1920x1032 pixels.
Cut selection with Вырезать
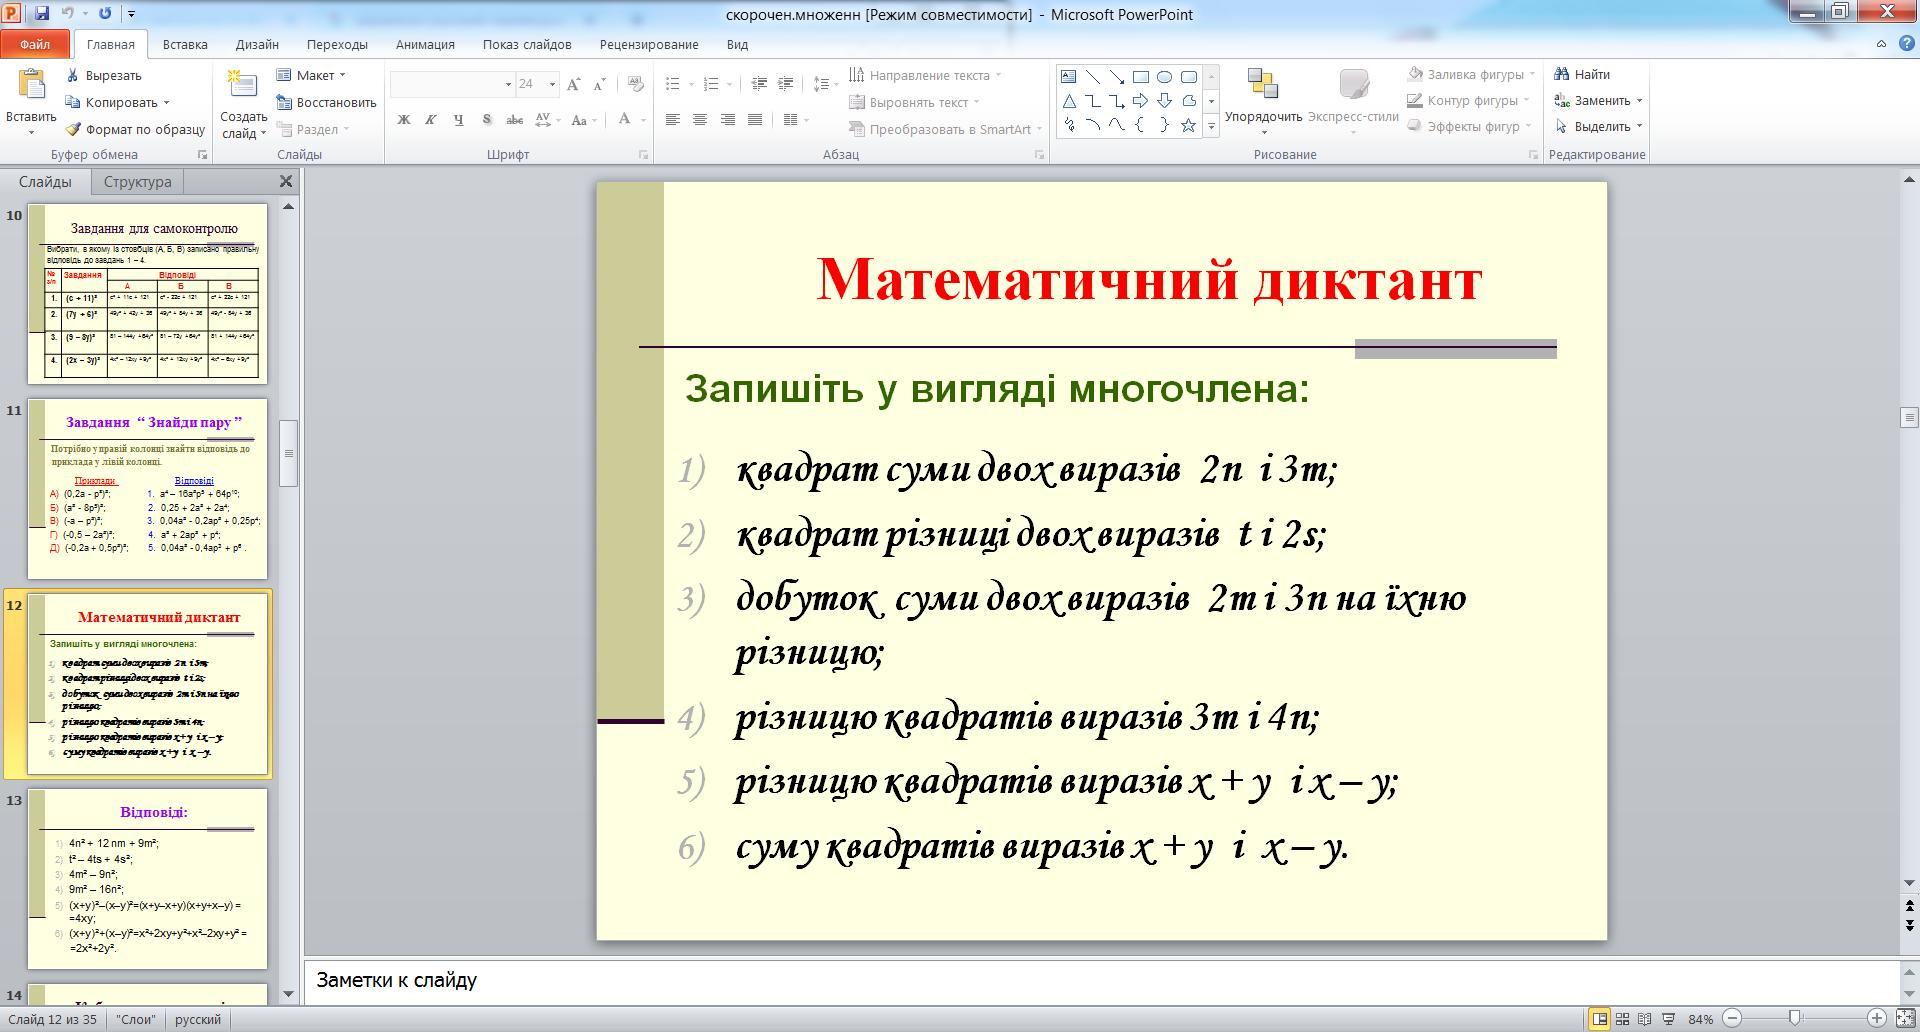(104, 75)
